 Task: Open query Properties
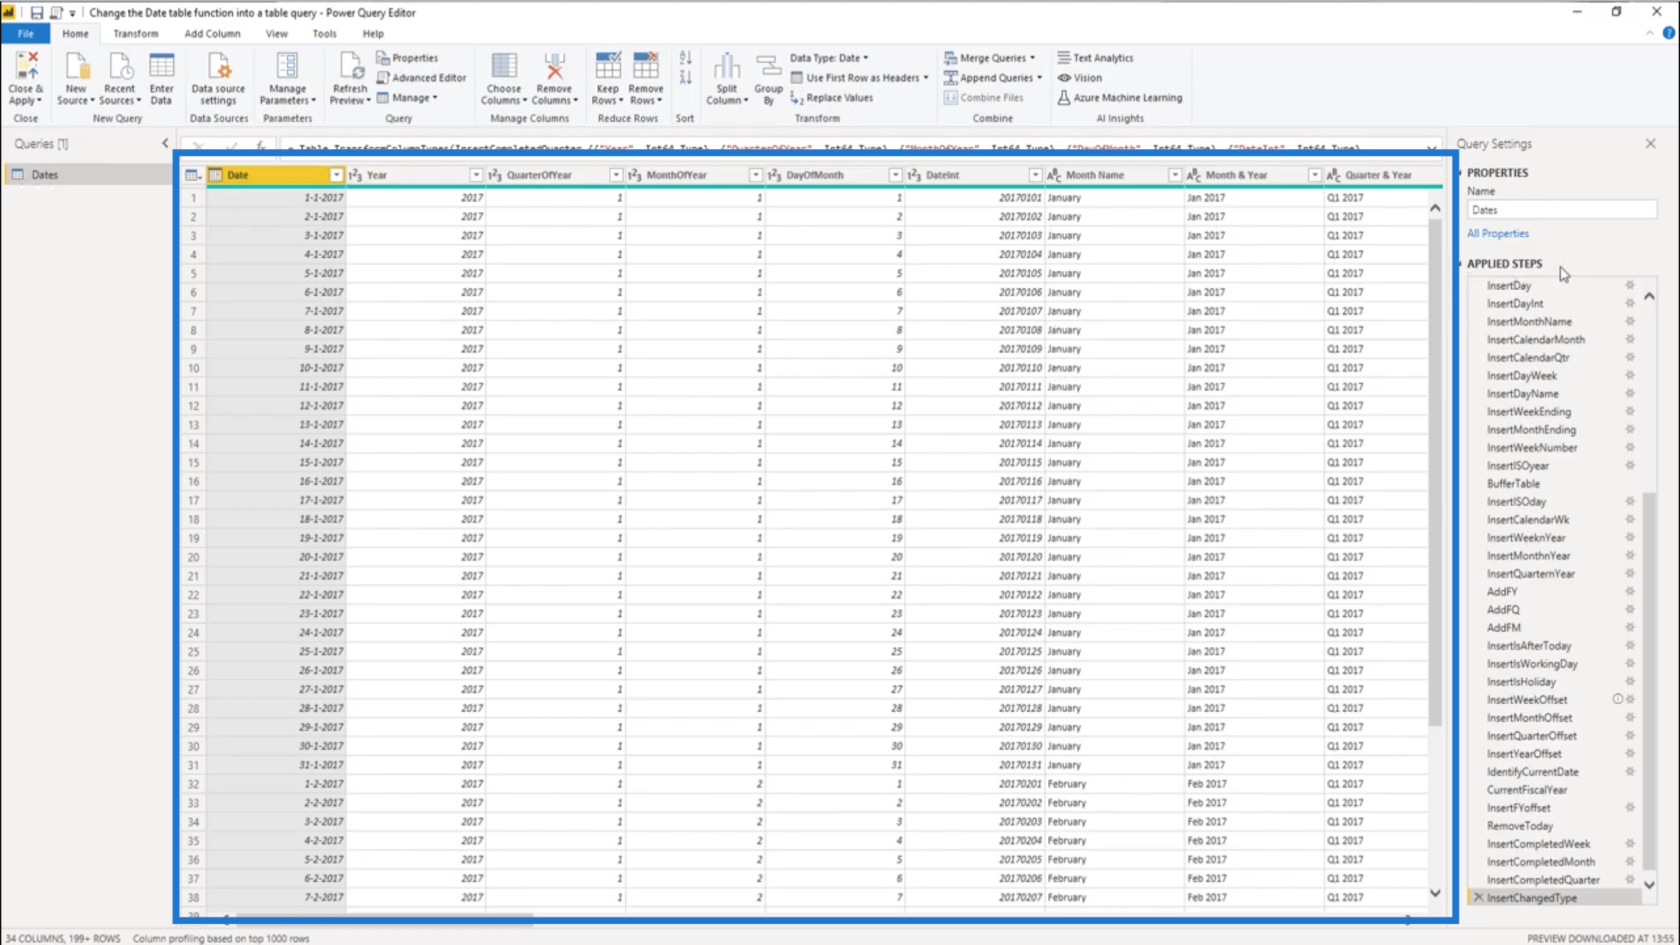pos(407,58)
